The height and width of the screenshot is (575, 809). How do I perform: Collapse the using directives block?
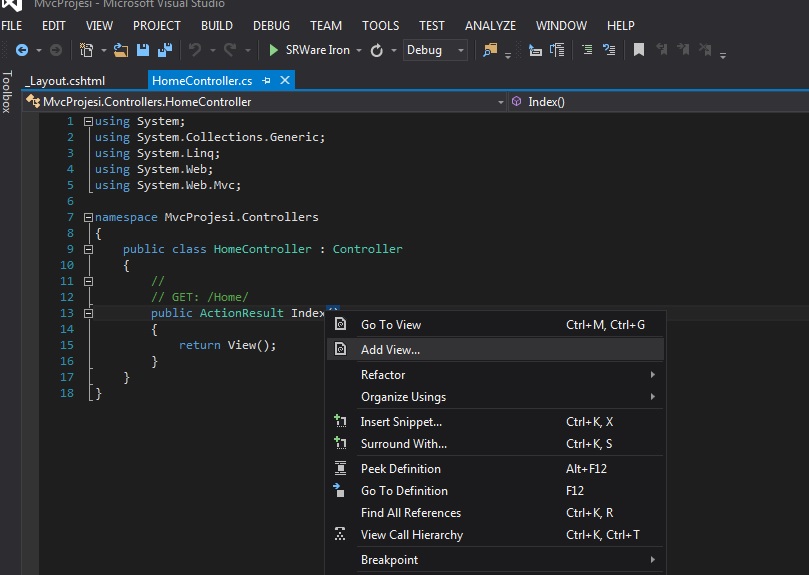(x=88, y=121)
